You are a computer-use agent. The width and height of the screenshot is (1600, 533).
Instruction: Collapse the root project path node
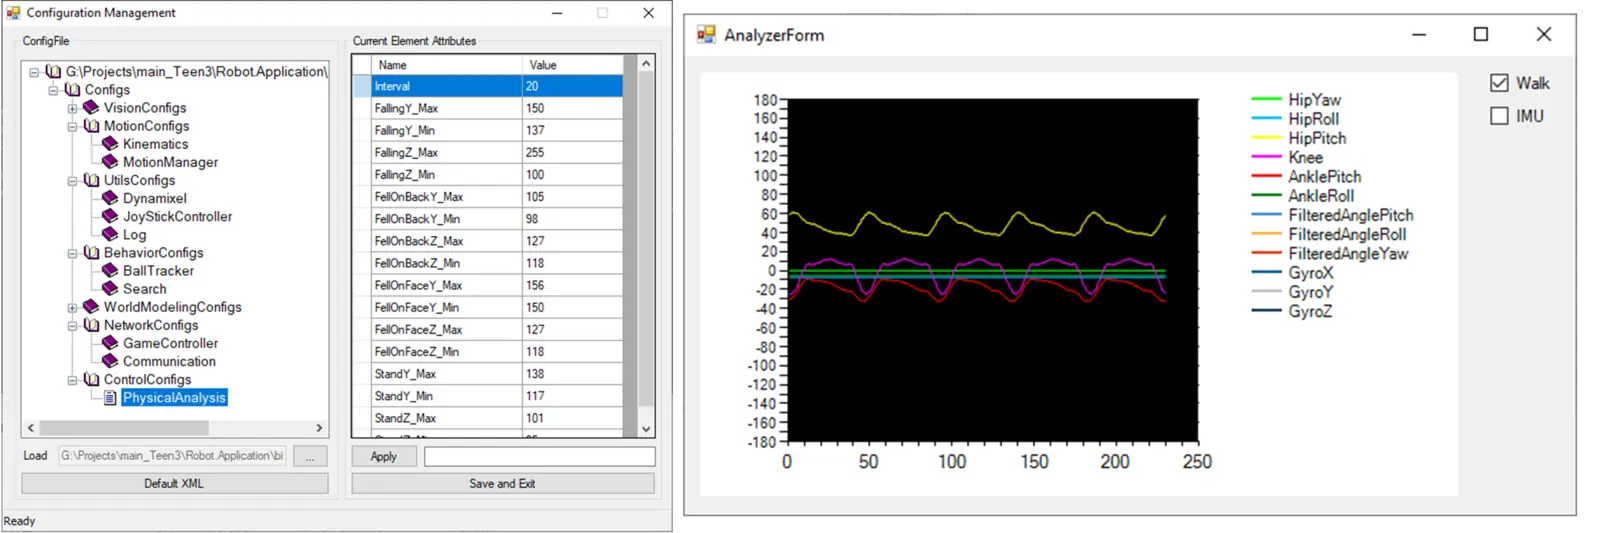pos(34,72)
